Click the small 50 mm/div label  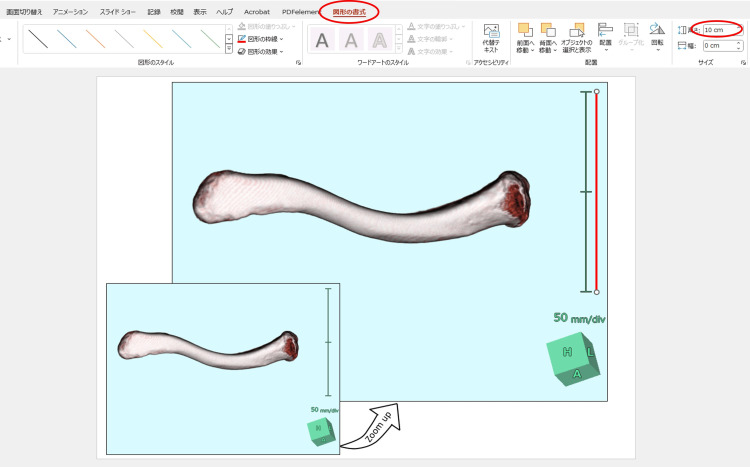(324, 410)
